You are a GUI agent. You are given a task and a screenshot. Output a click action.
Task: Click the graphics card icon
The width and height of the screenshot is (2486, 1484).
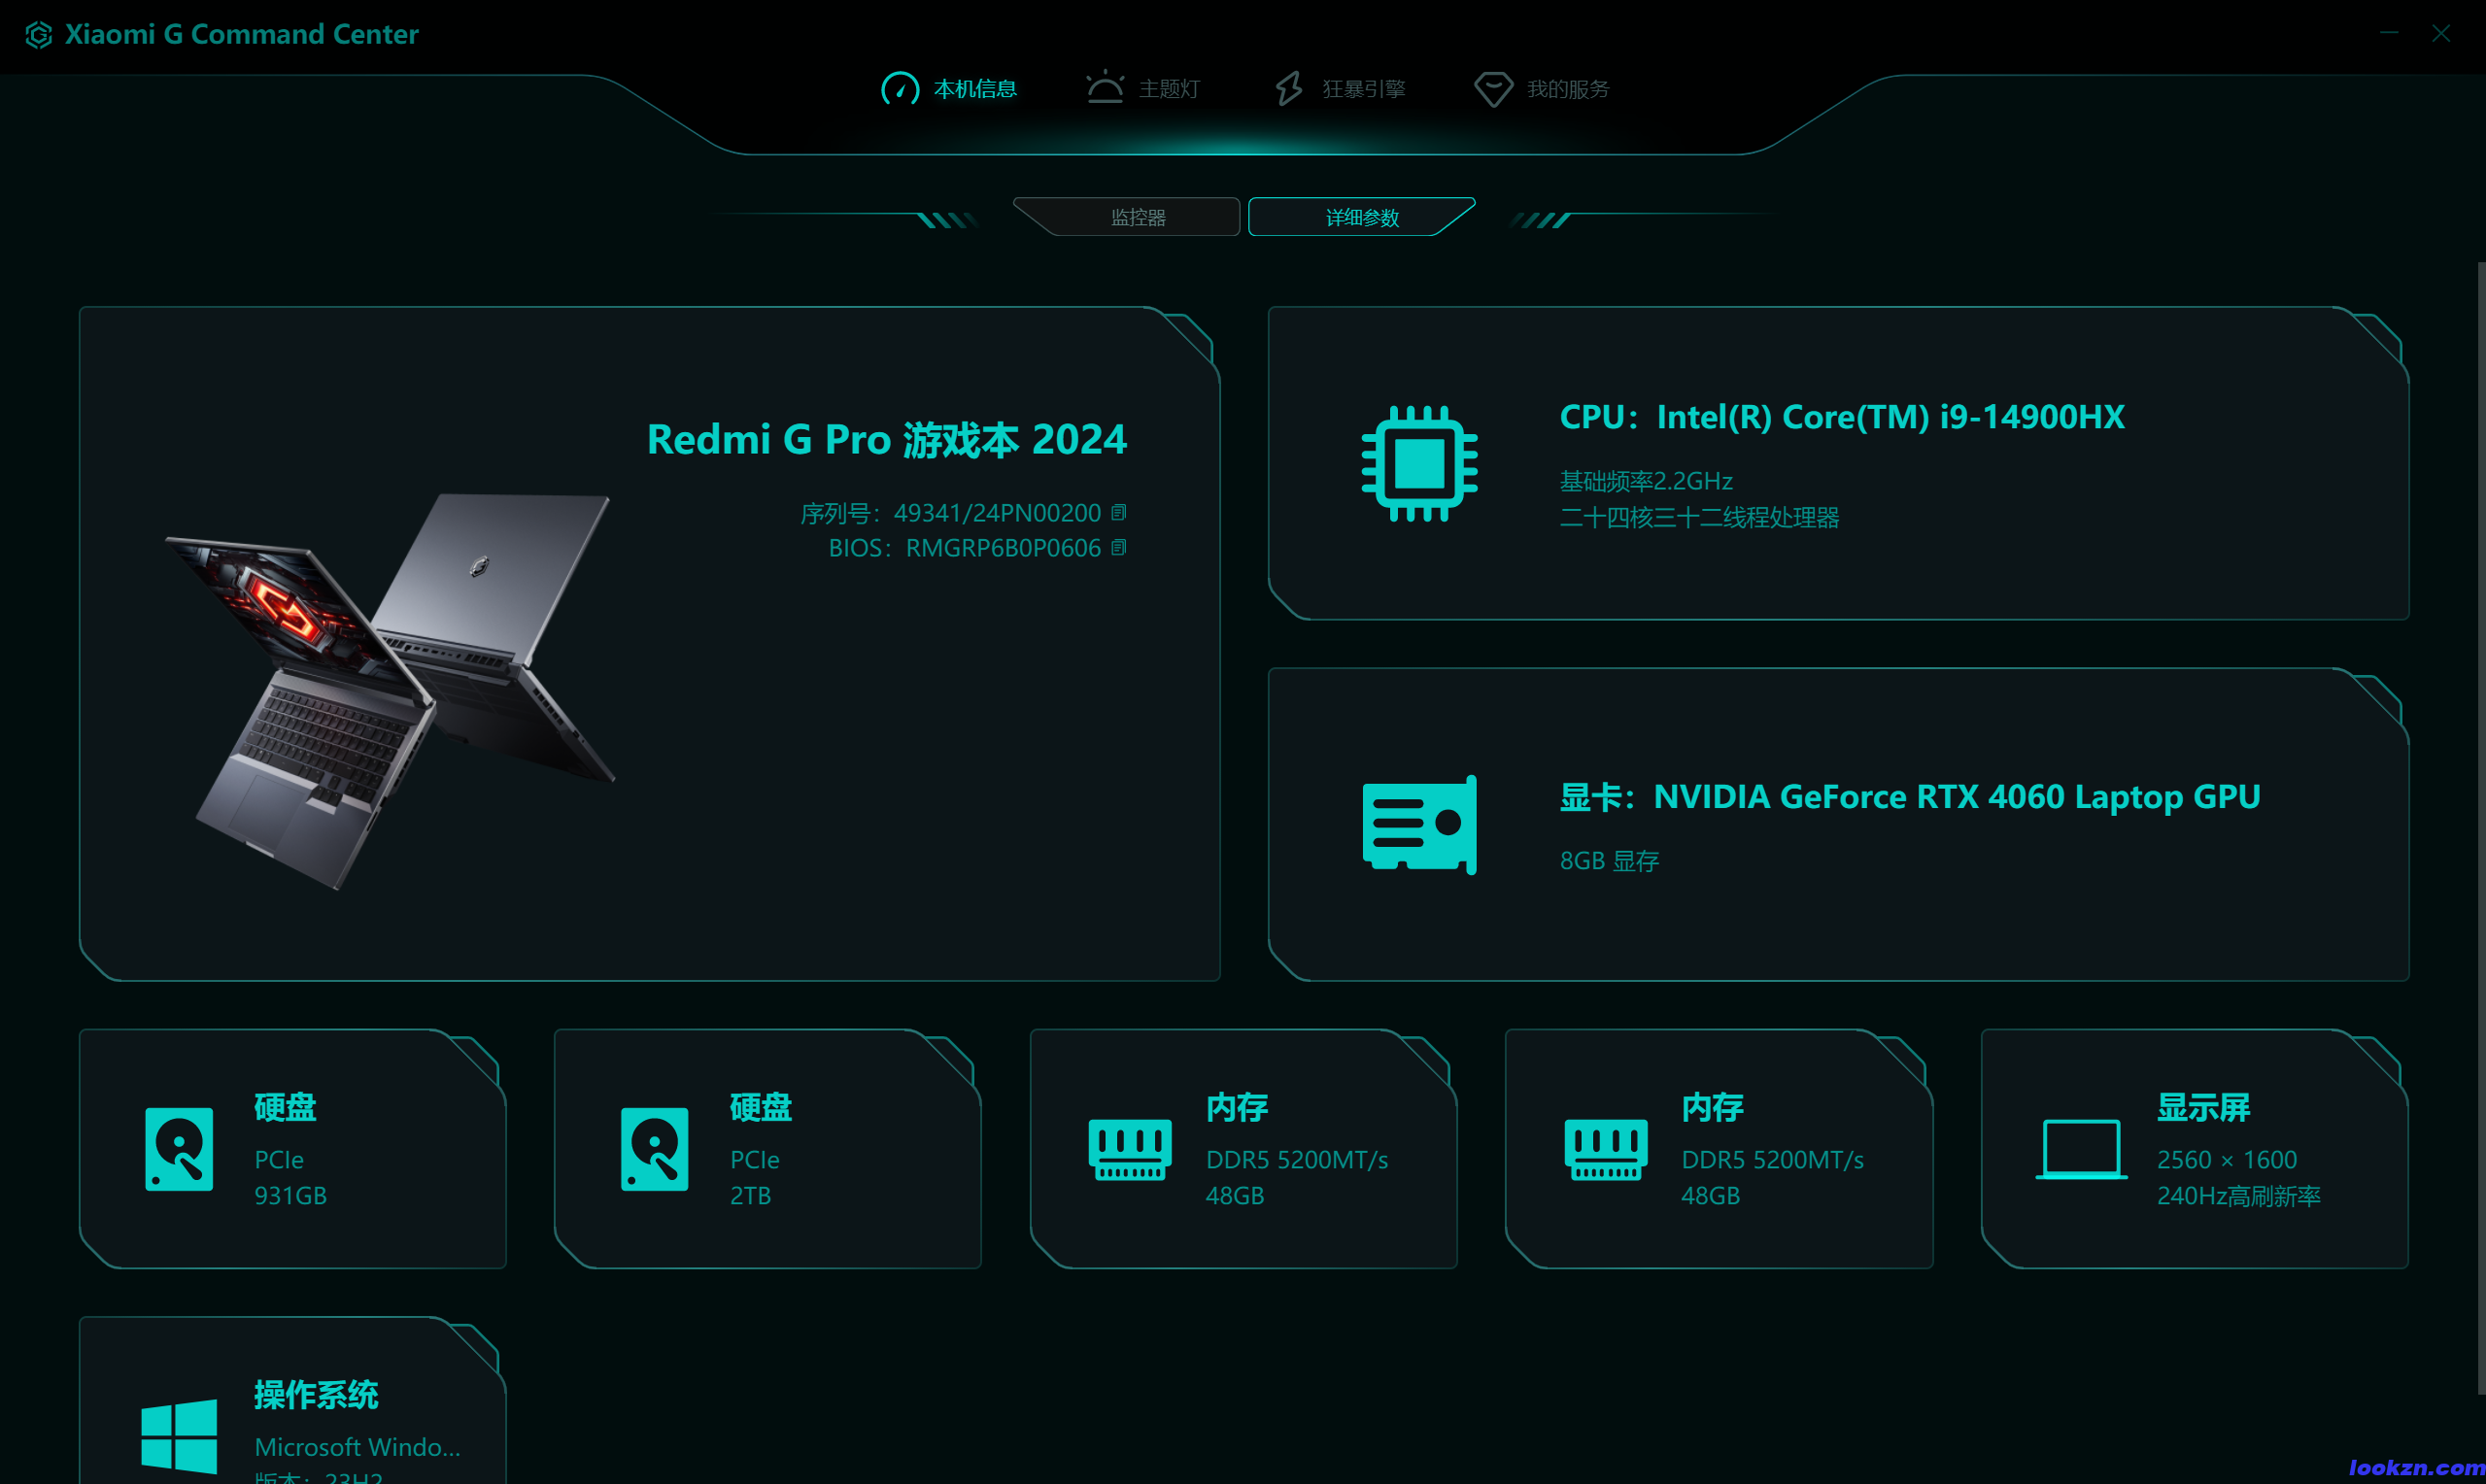point(1419,824)
